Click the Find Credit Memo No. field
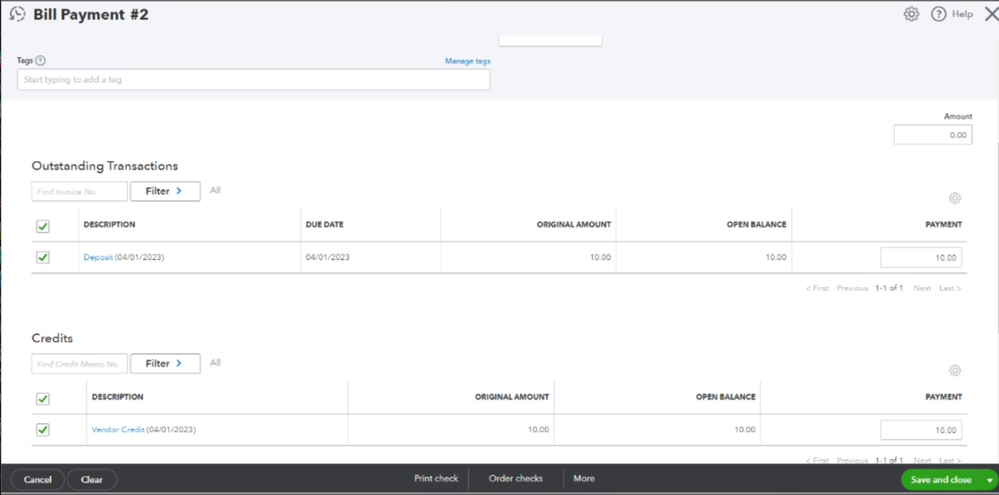 (x=80, y=363)
